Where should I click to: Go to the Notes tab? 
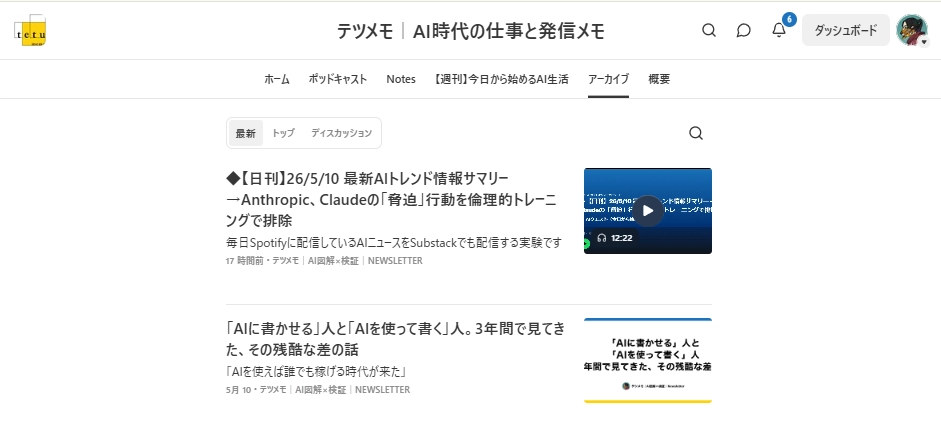401,79
